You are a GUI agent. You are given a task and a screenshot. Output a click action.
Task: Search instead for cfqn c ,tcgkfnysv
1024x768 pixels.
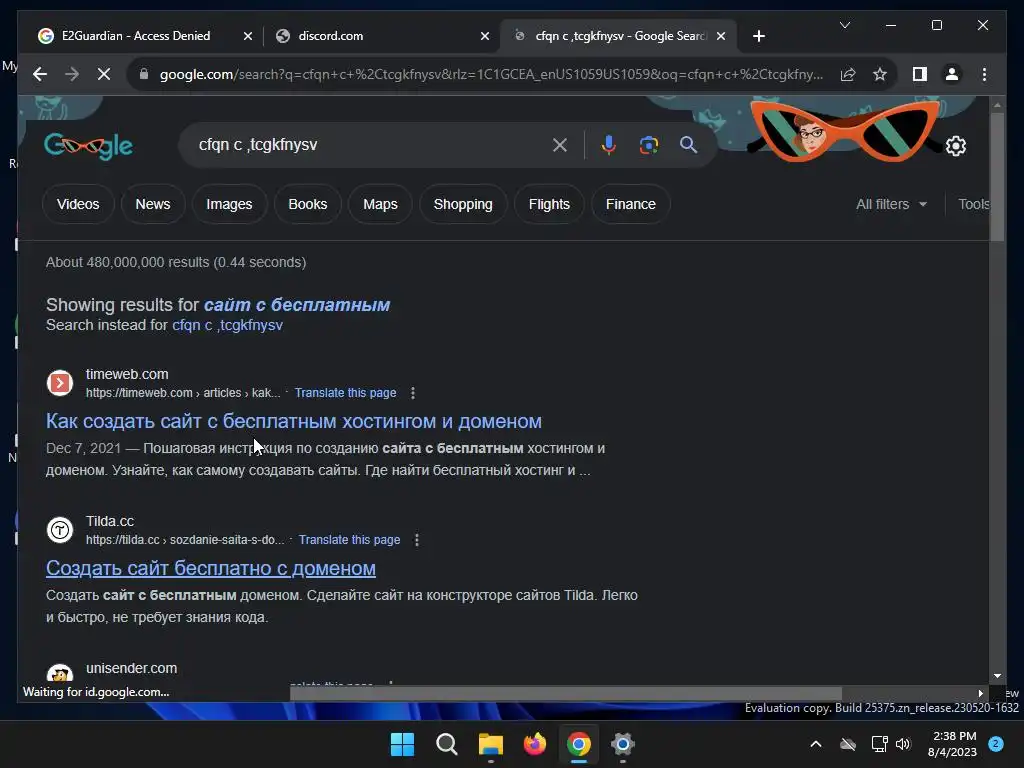[227, 325]
